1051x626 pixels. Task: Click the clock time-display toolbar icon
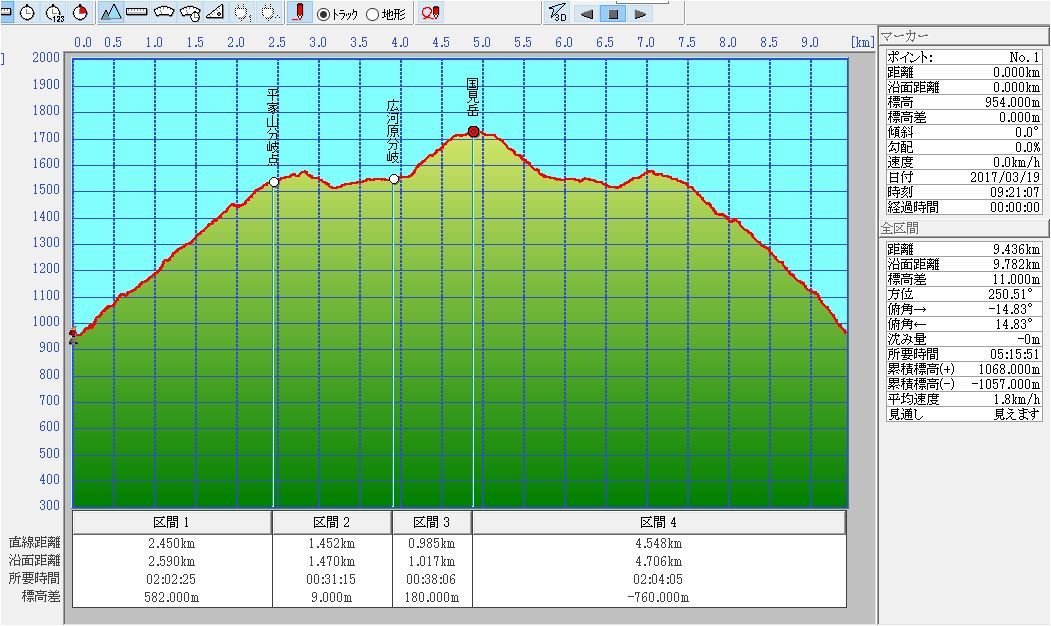(27, 13)
